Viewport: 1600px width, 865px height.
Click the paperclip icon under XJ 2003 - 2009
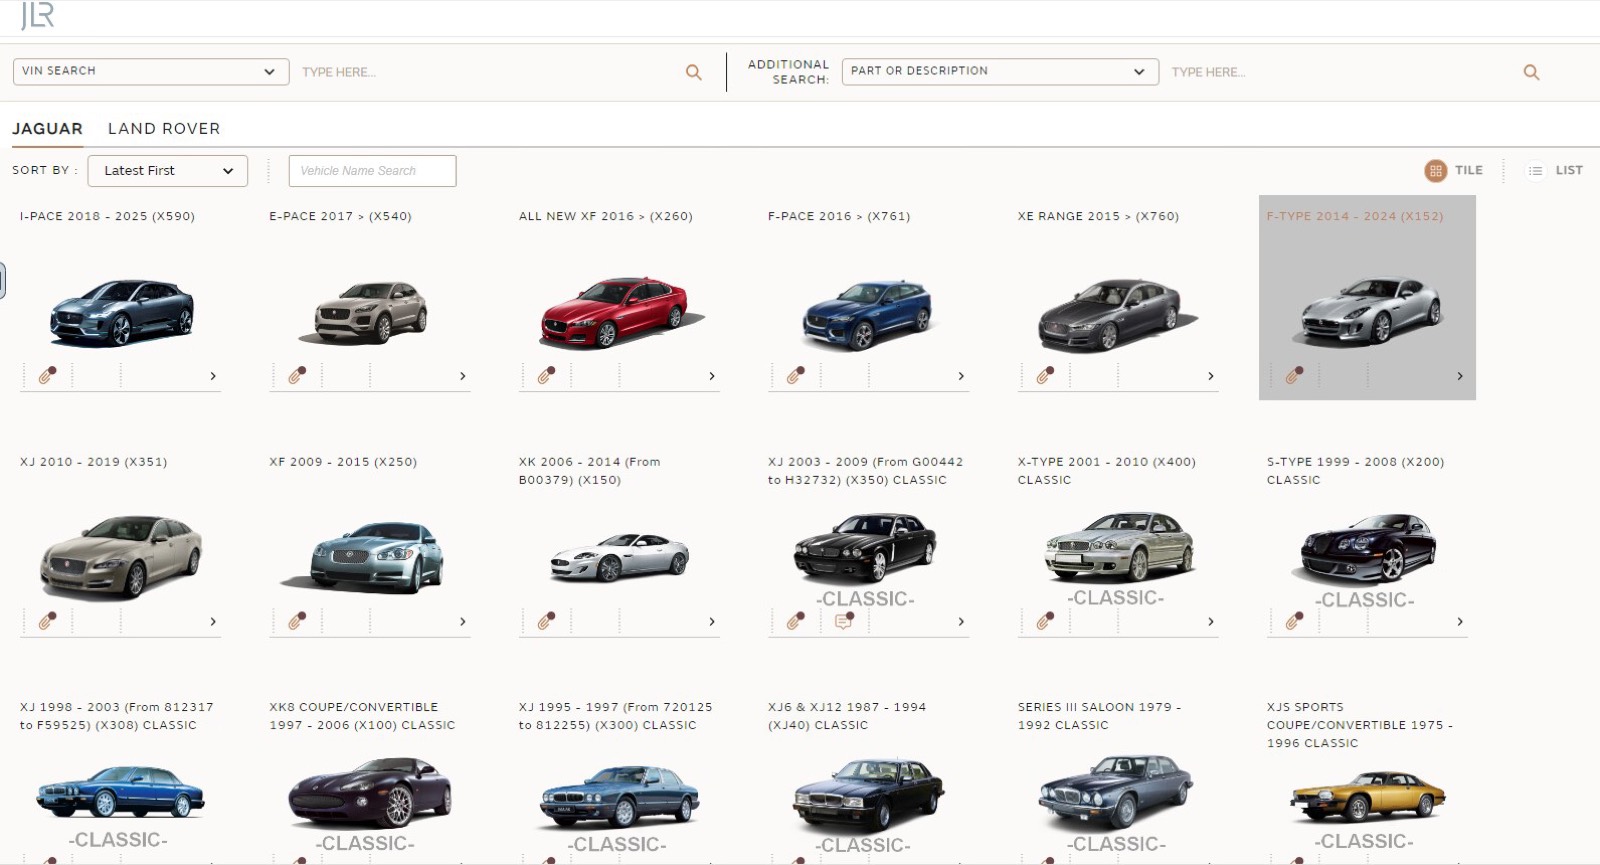[795, 621]
